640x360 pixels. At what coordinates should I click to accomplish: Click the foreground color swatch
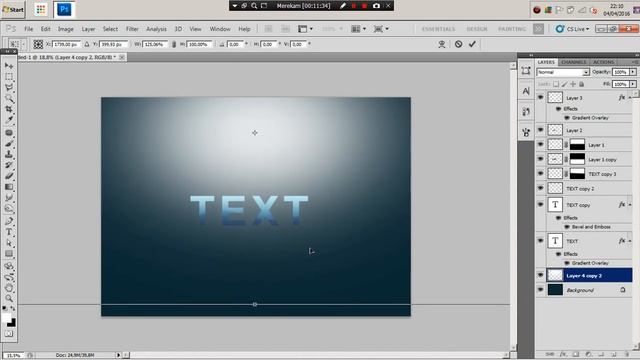(x=6, y=318)
